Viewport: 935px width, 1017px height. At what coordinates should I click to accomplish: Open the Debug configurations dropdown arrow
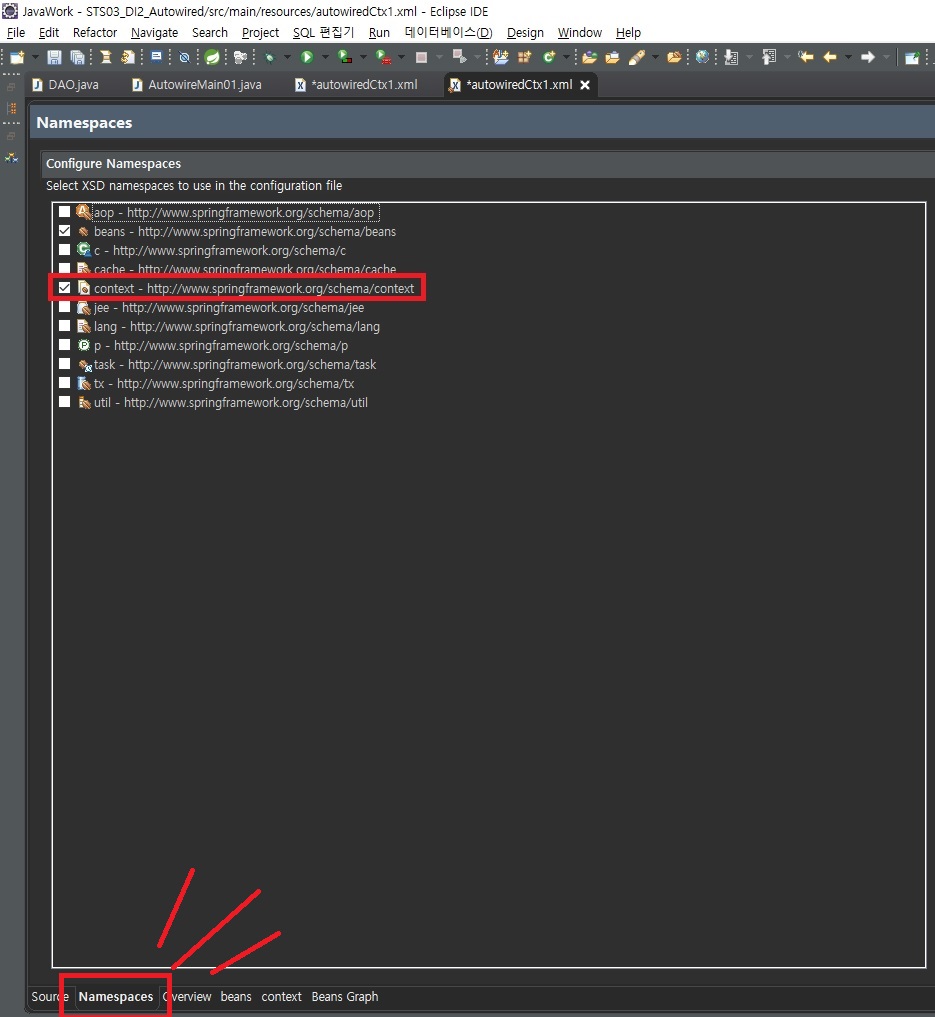[287, 57]
